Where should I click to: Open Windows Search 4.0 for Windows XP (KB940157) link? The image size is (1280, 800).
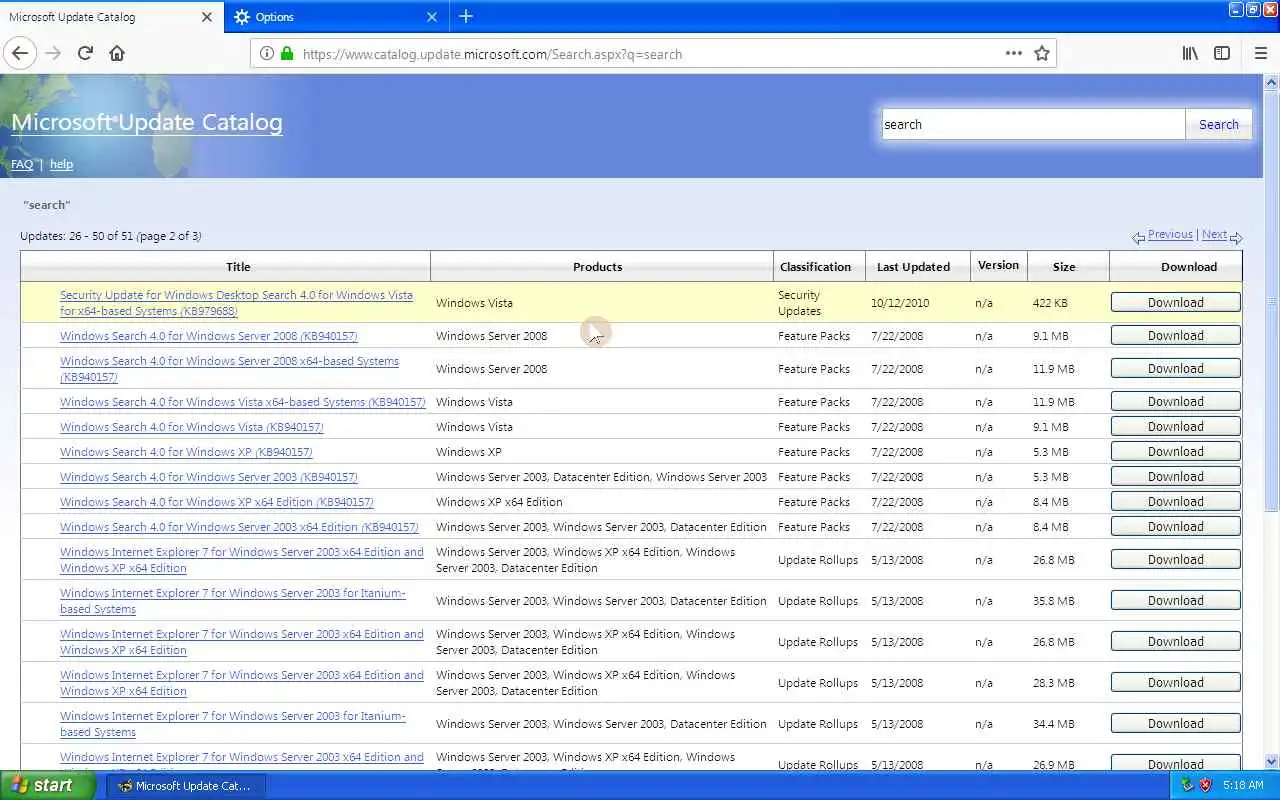pos(186,452)
